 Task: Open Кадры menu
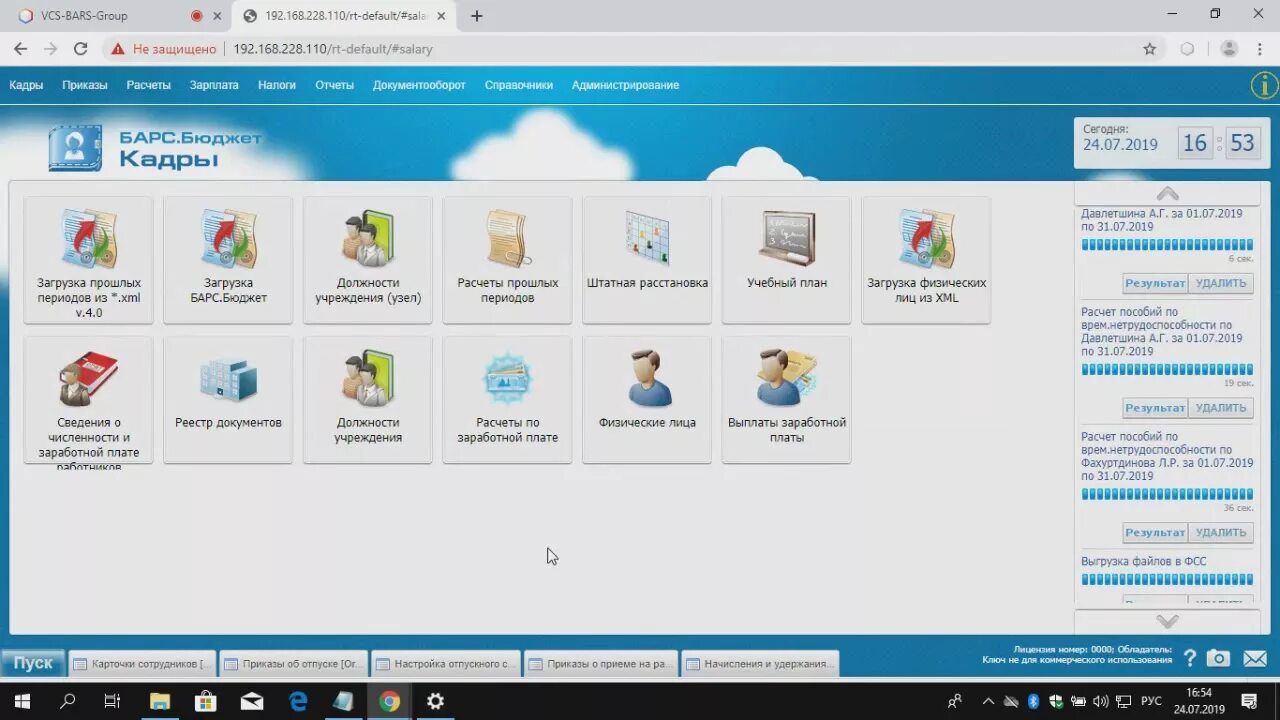pos(26,85)
